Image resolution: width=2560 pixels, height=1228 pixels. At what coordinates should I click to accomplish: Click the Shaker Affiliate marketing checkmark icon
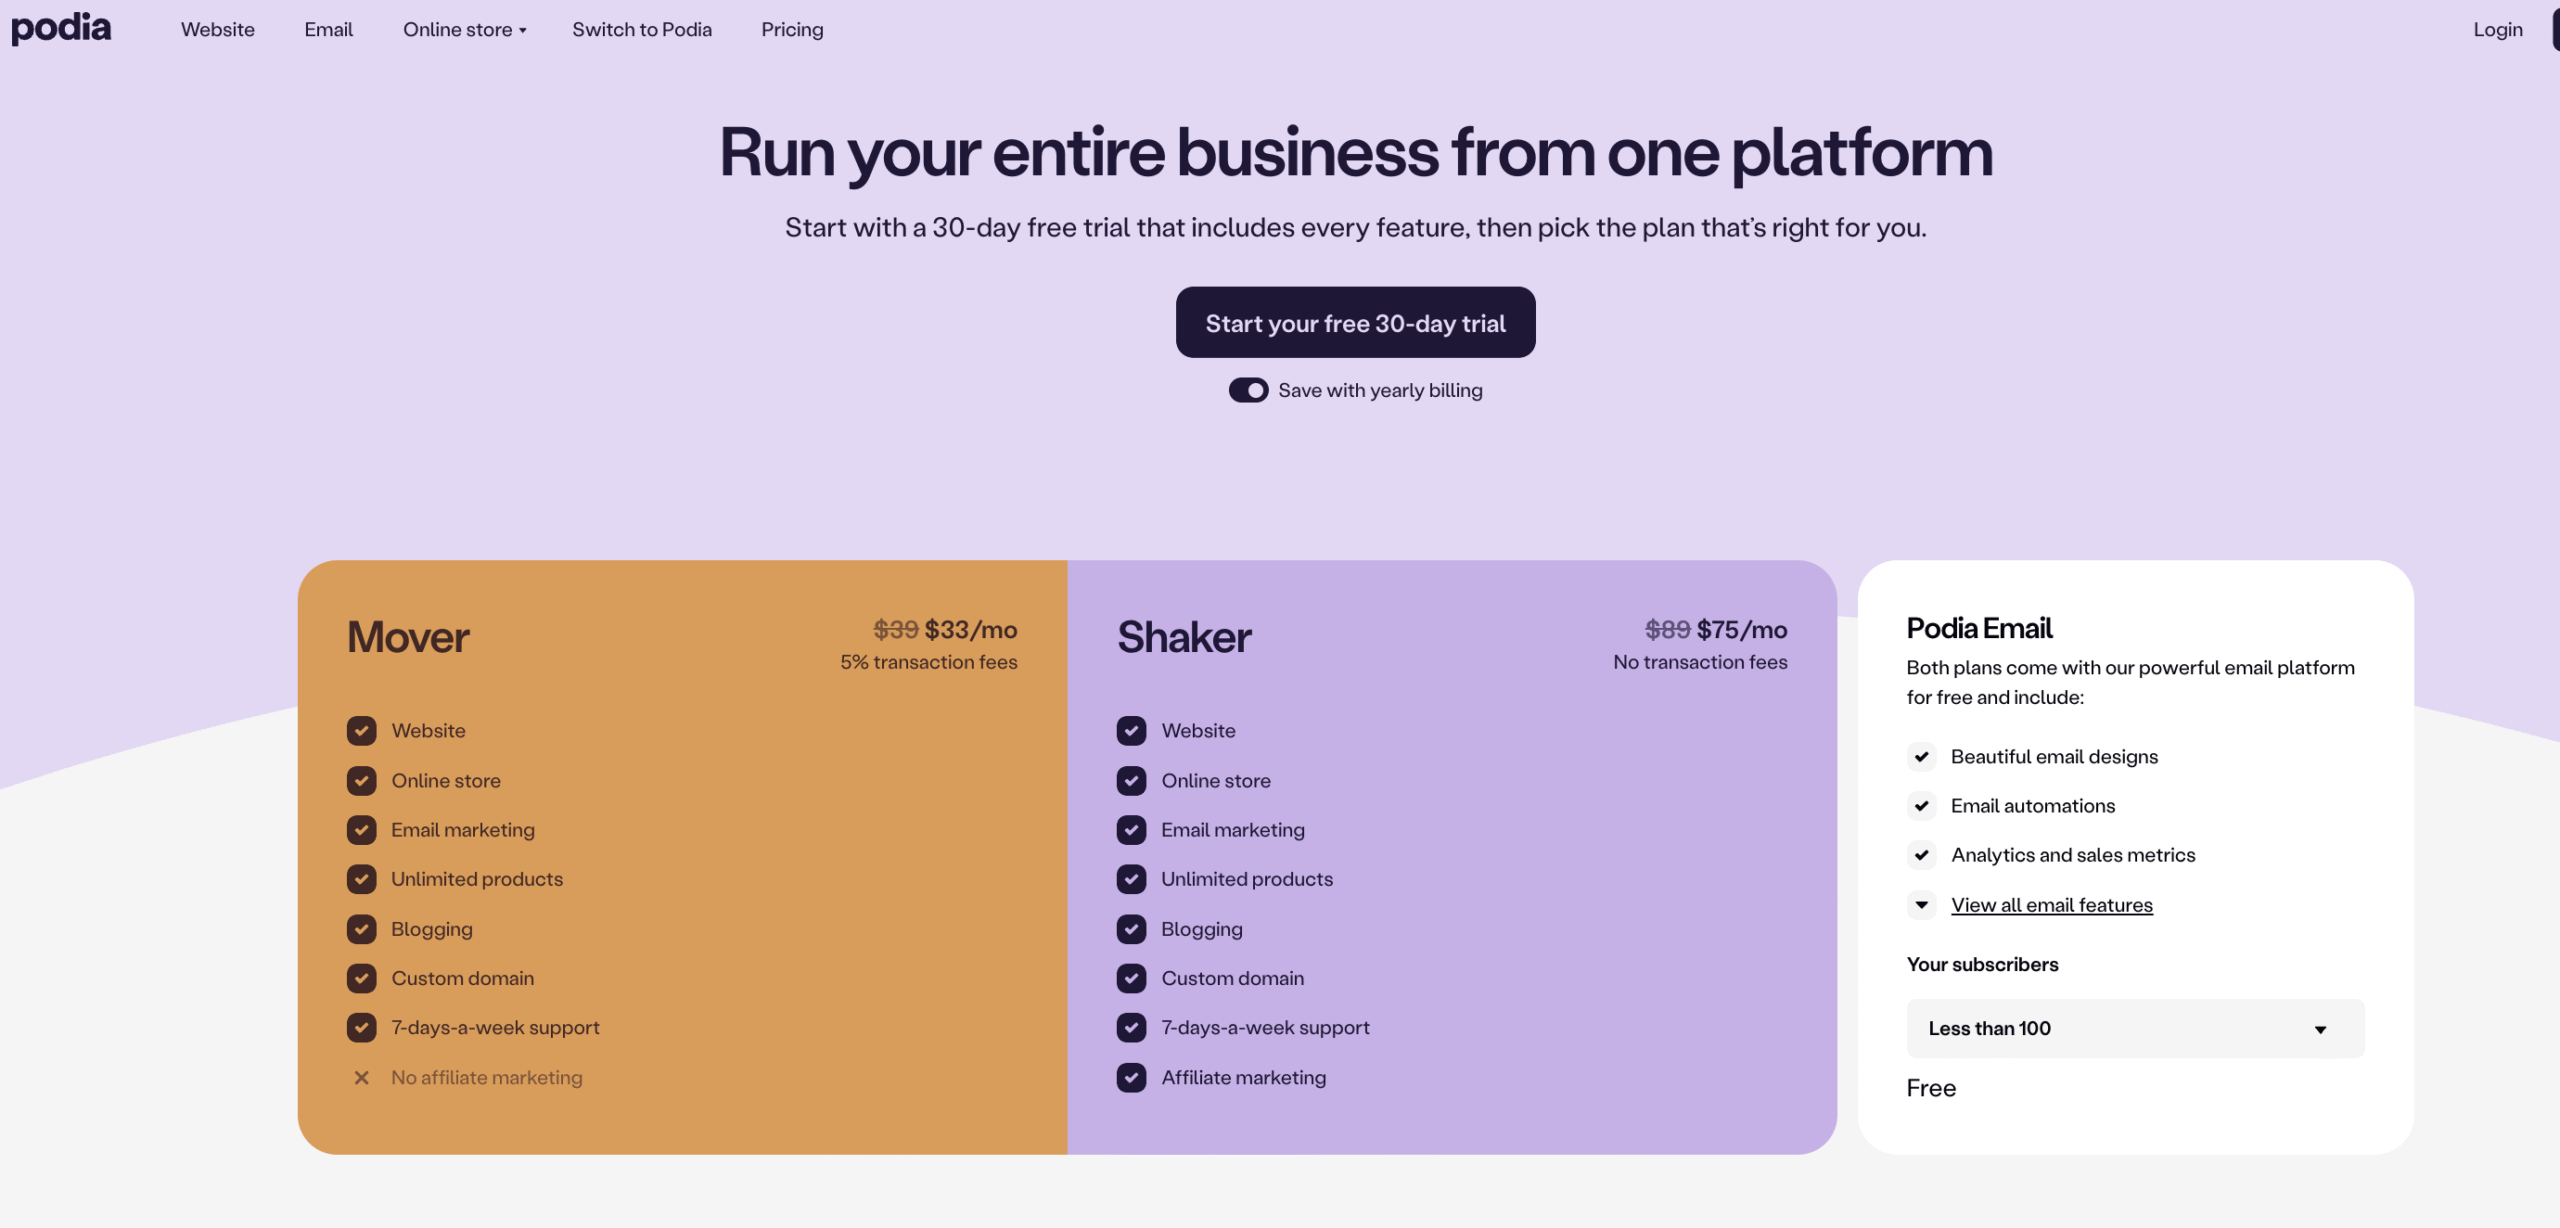(x=1132, y=1078)
